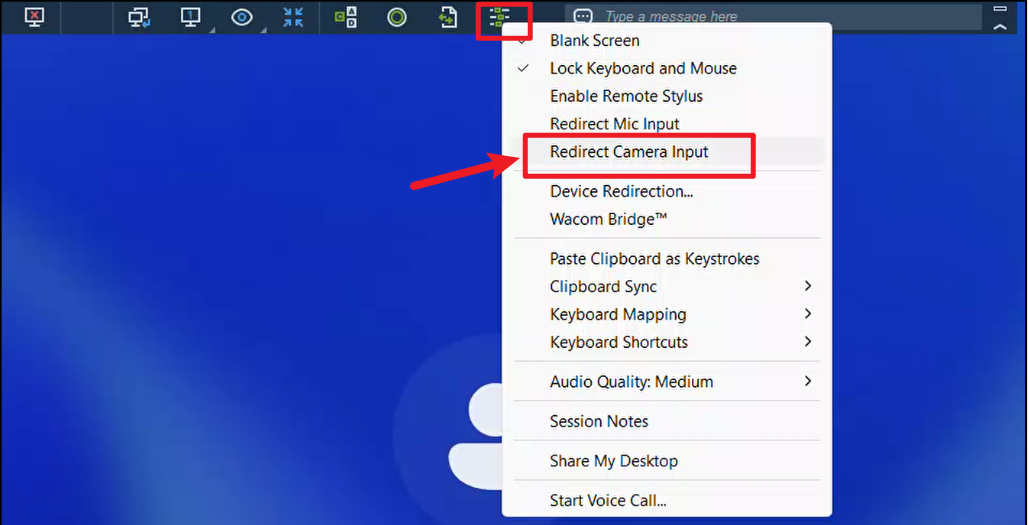Collapse the toolbar with the up chevron
1029x525 pixels.
pos(999,27)
